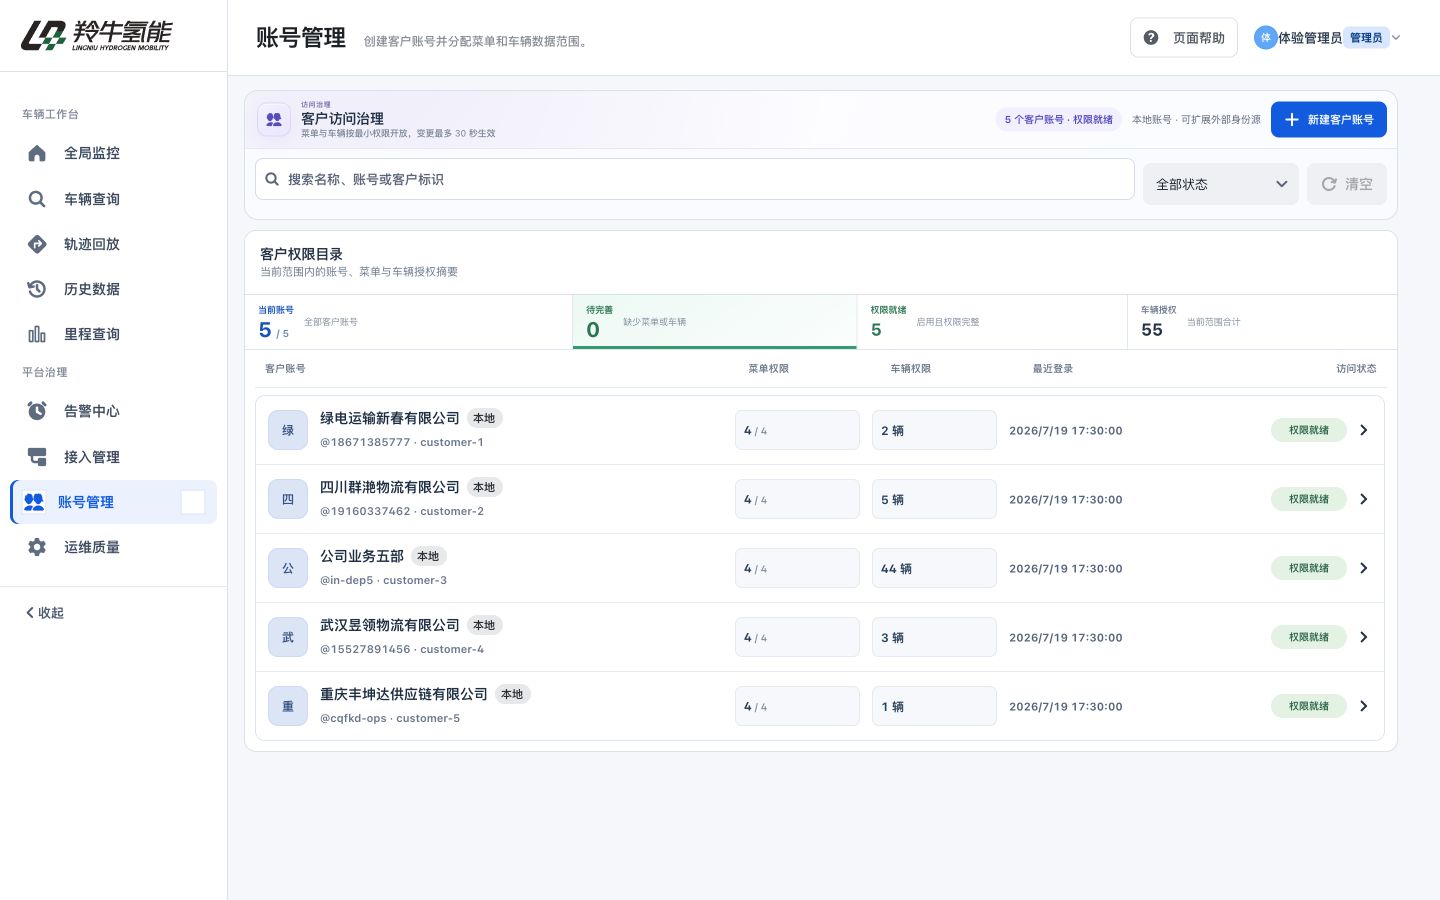Click white square beside 账号管理 sidebar item
This screenshot has height=900, width=1440.
click(x=193, y=502)
